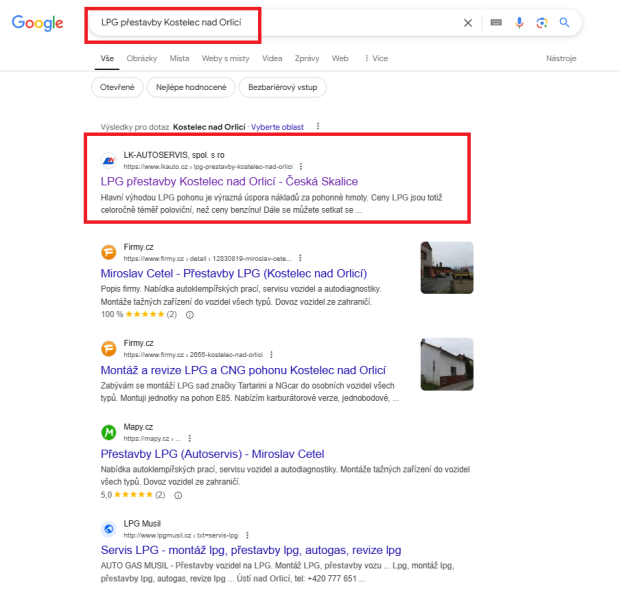Click the LPG Musil globe favicon
The image size is (619, 600).
(x=109, y=529)
